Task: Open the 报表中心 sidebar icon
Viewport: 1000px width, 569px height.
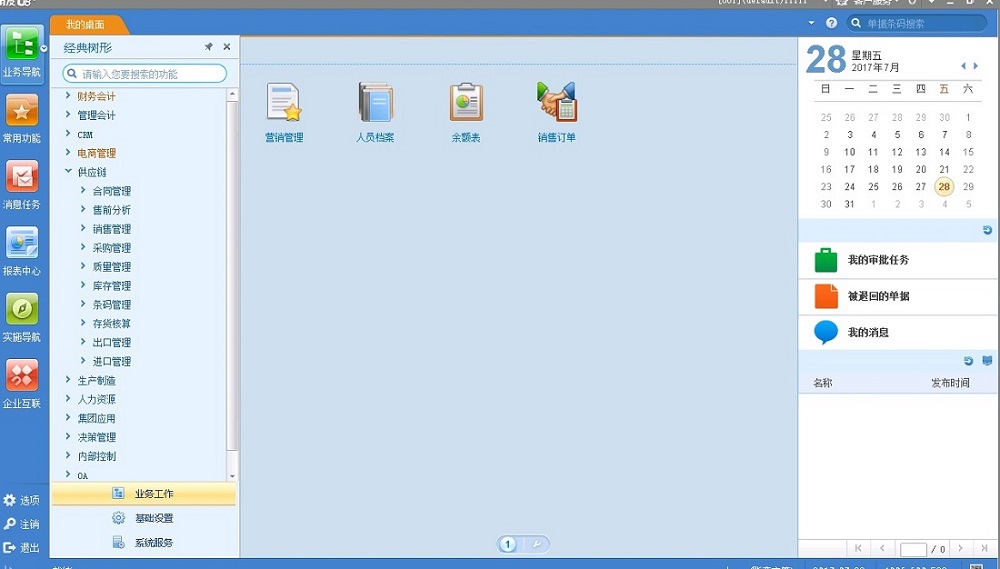Action: (x=22, y=243)
